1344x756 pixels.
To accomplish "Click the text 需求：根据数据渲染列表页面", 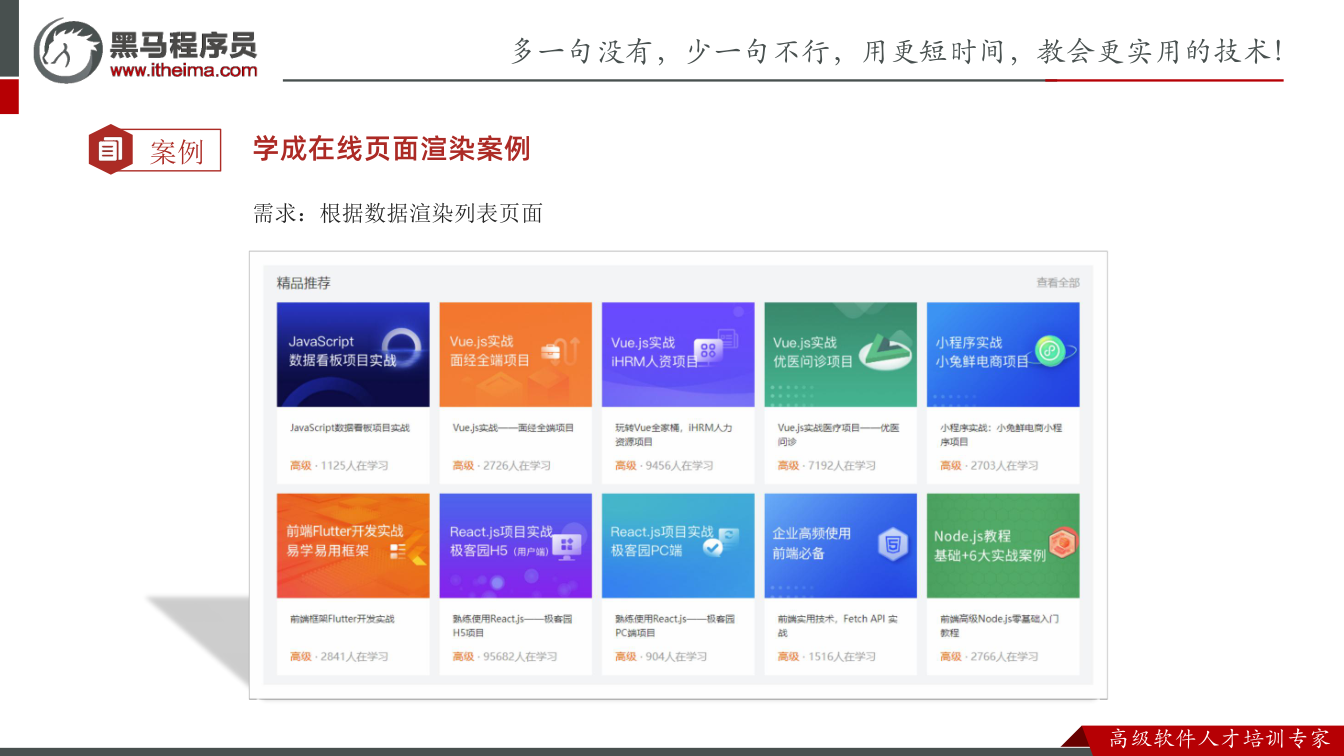I will (397, 213).
